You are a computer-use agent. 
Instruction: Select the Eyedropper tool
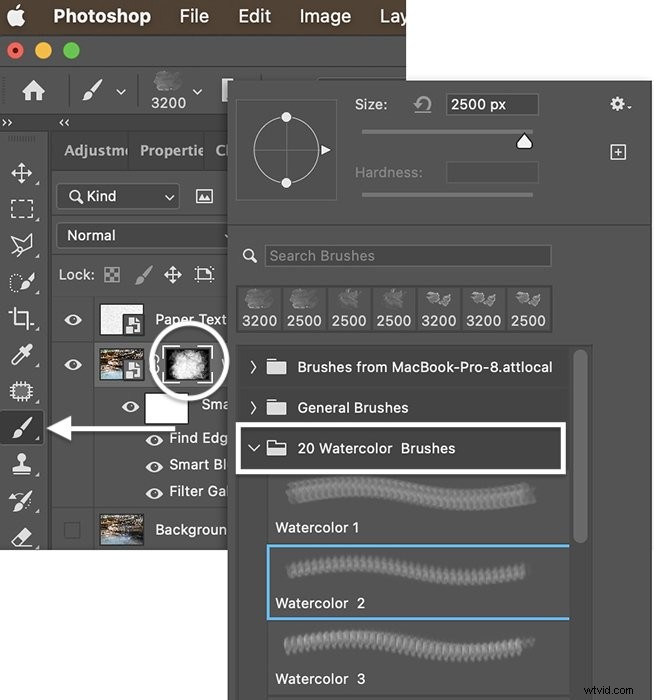pos(21,355)
